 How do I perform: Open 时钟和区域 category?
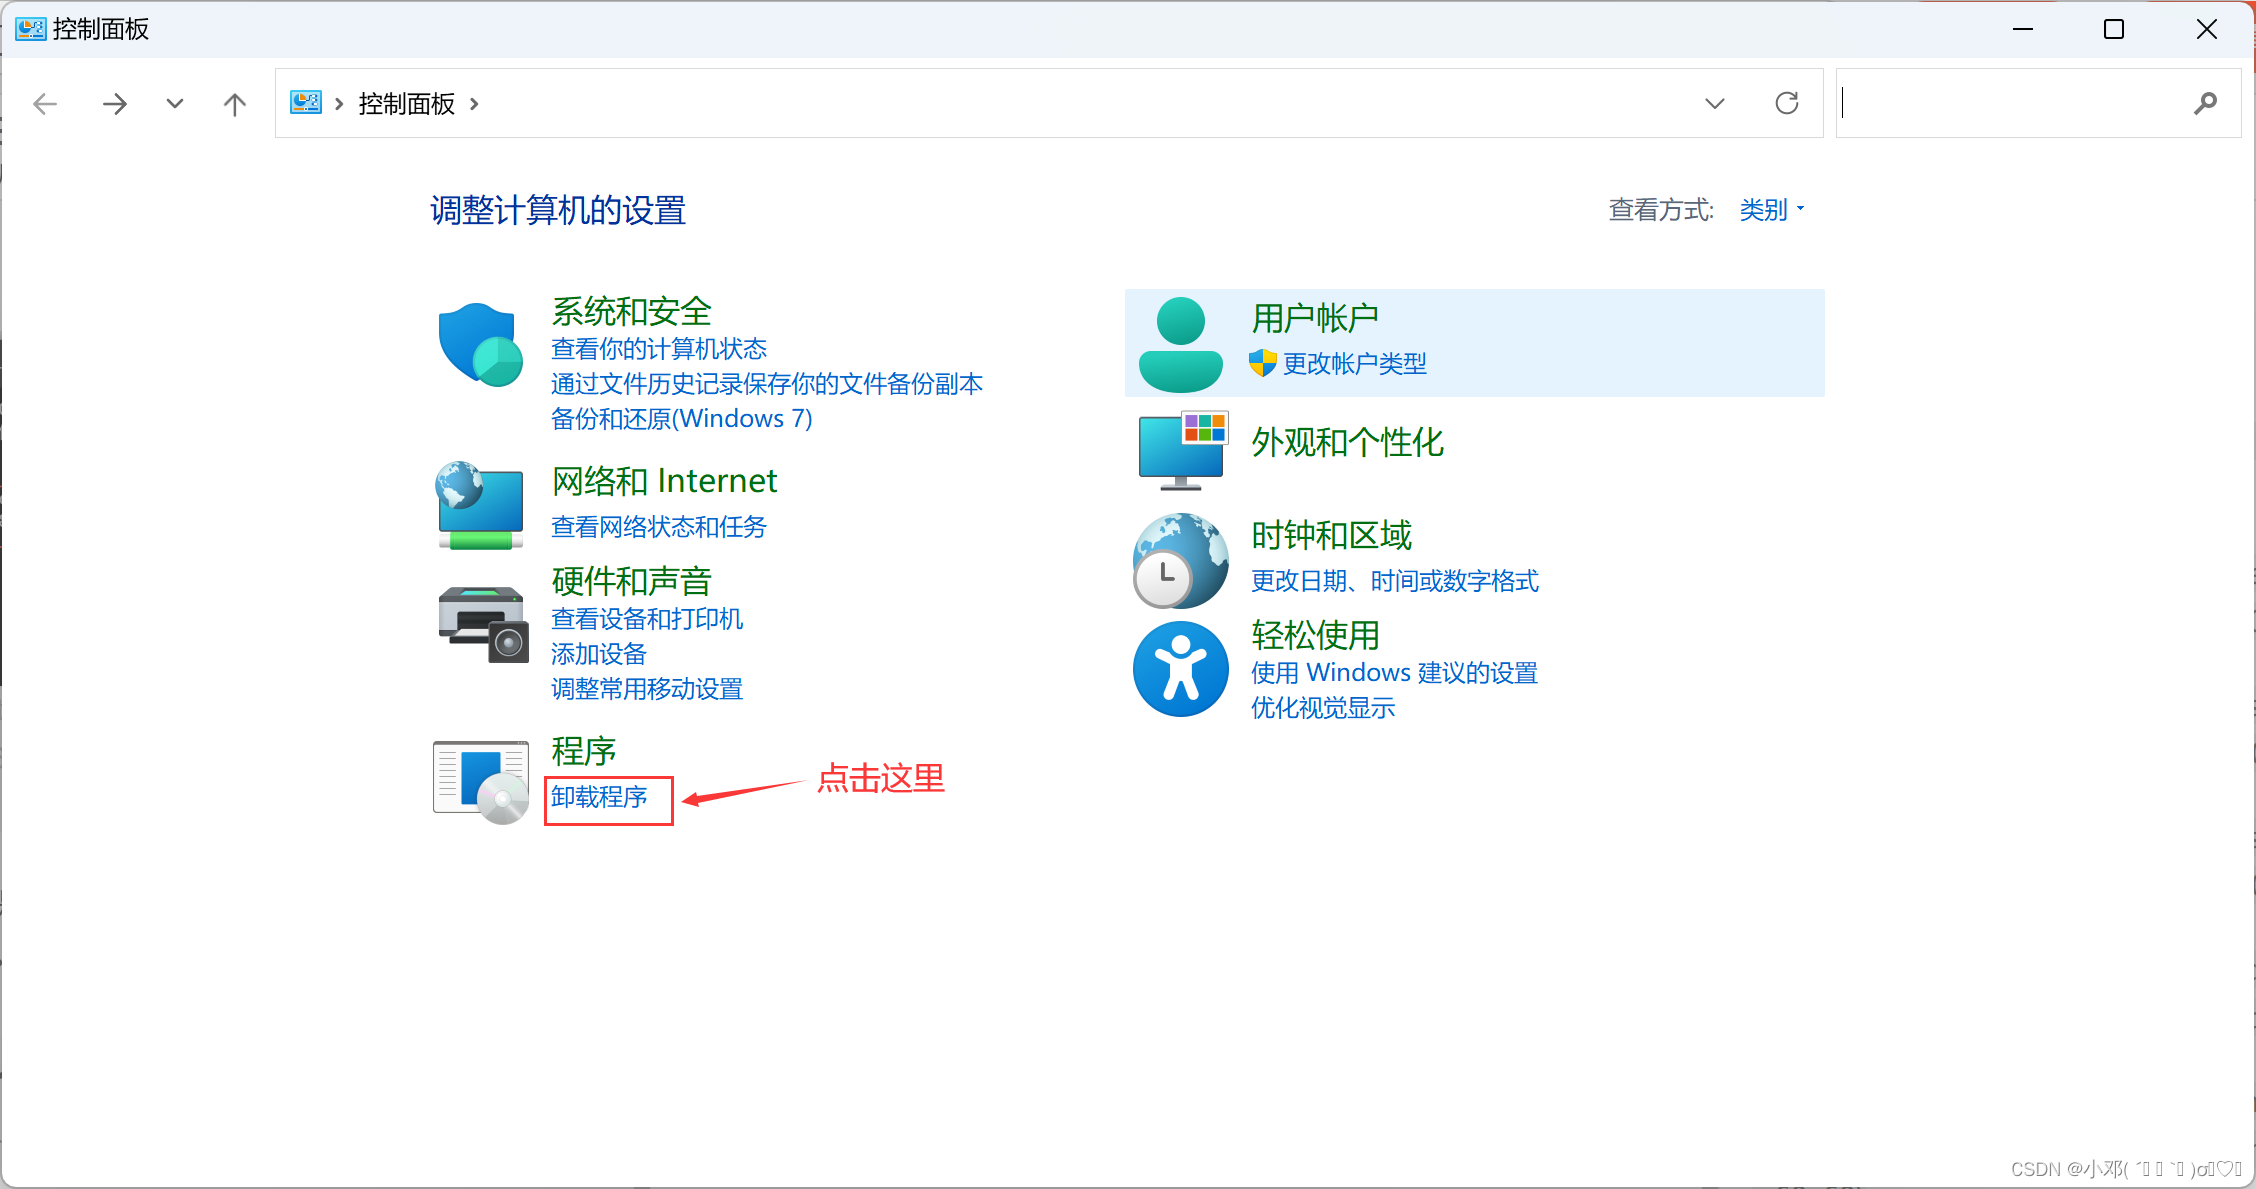pyautogui.click(x=1331, y=536)
